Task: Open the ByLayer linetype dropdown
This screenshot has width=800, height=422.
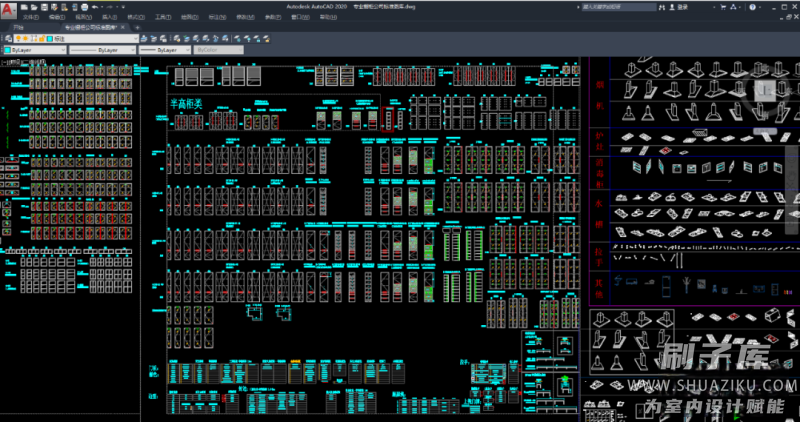Action: [100, 49]
